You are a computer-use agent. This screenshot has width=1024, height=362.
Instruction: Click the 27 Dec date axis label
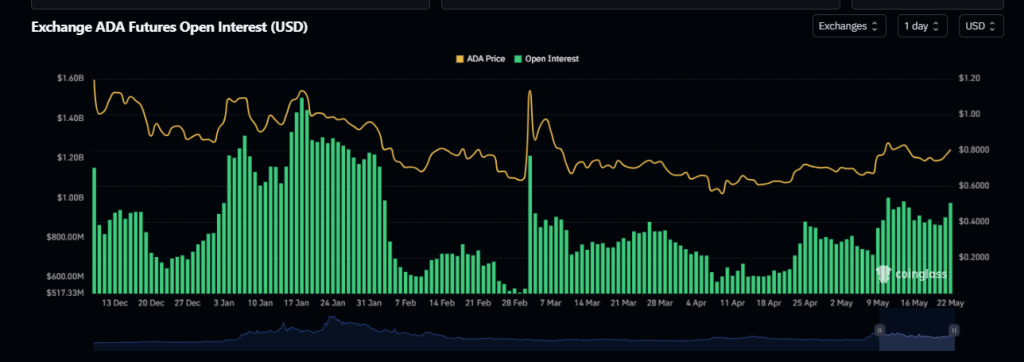click(x=188, y=303)
